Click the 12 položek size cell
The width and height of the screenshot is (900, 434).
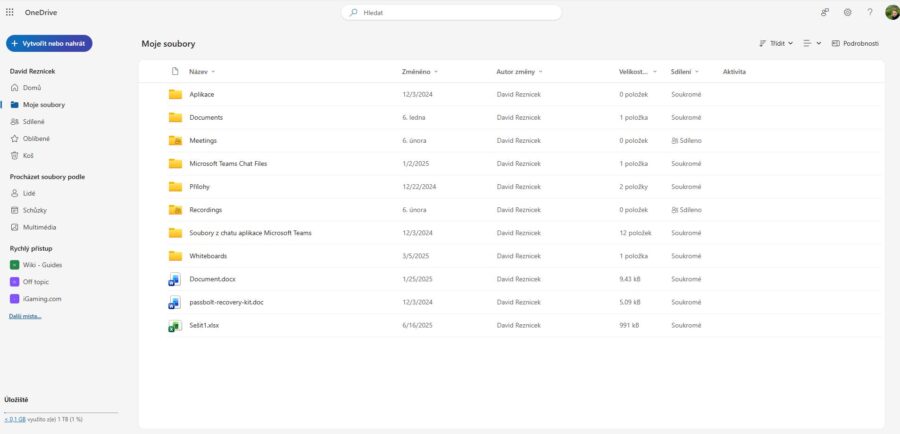pos(635,232)
